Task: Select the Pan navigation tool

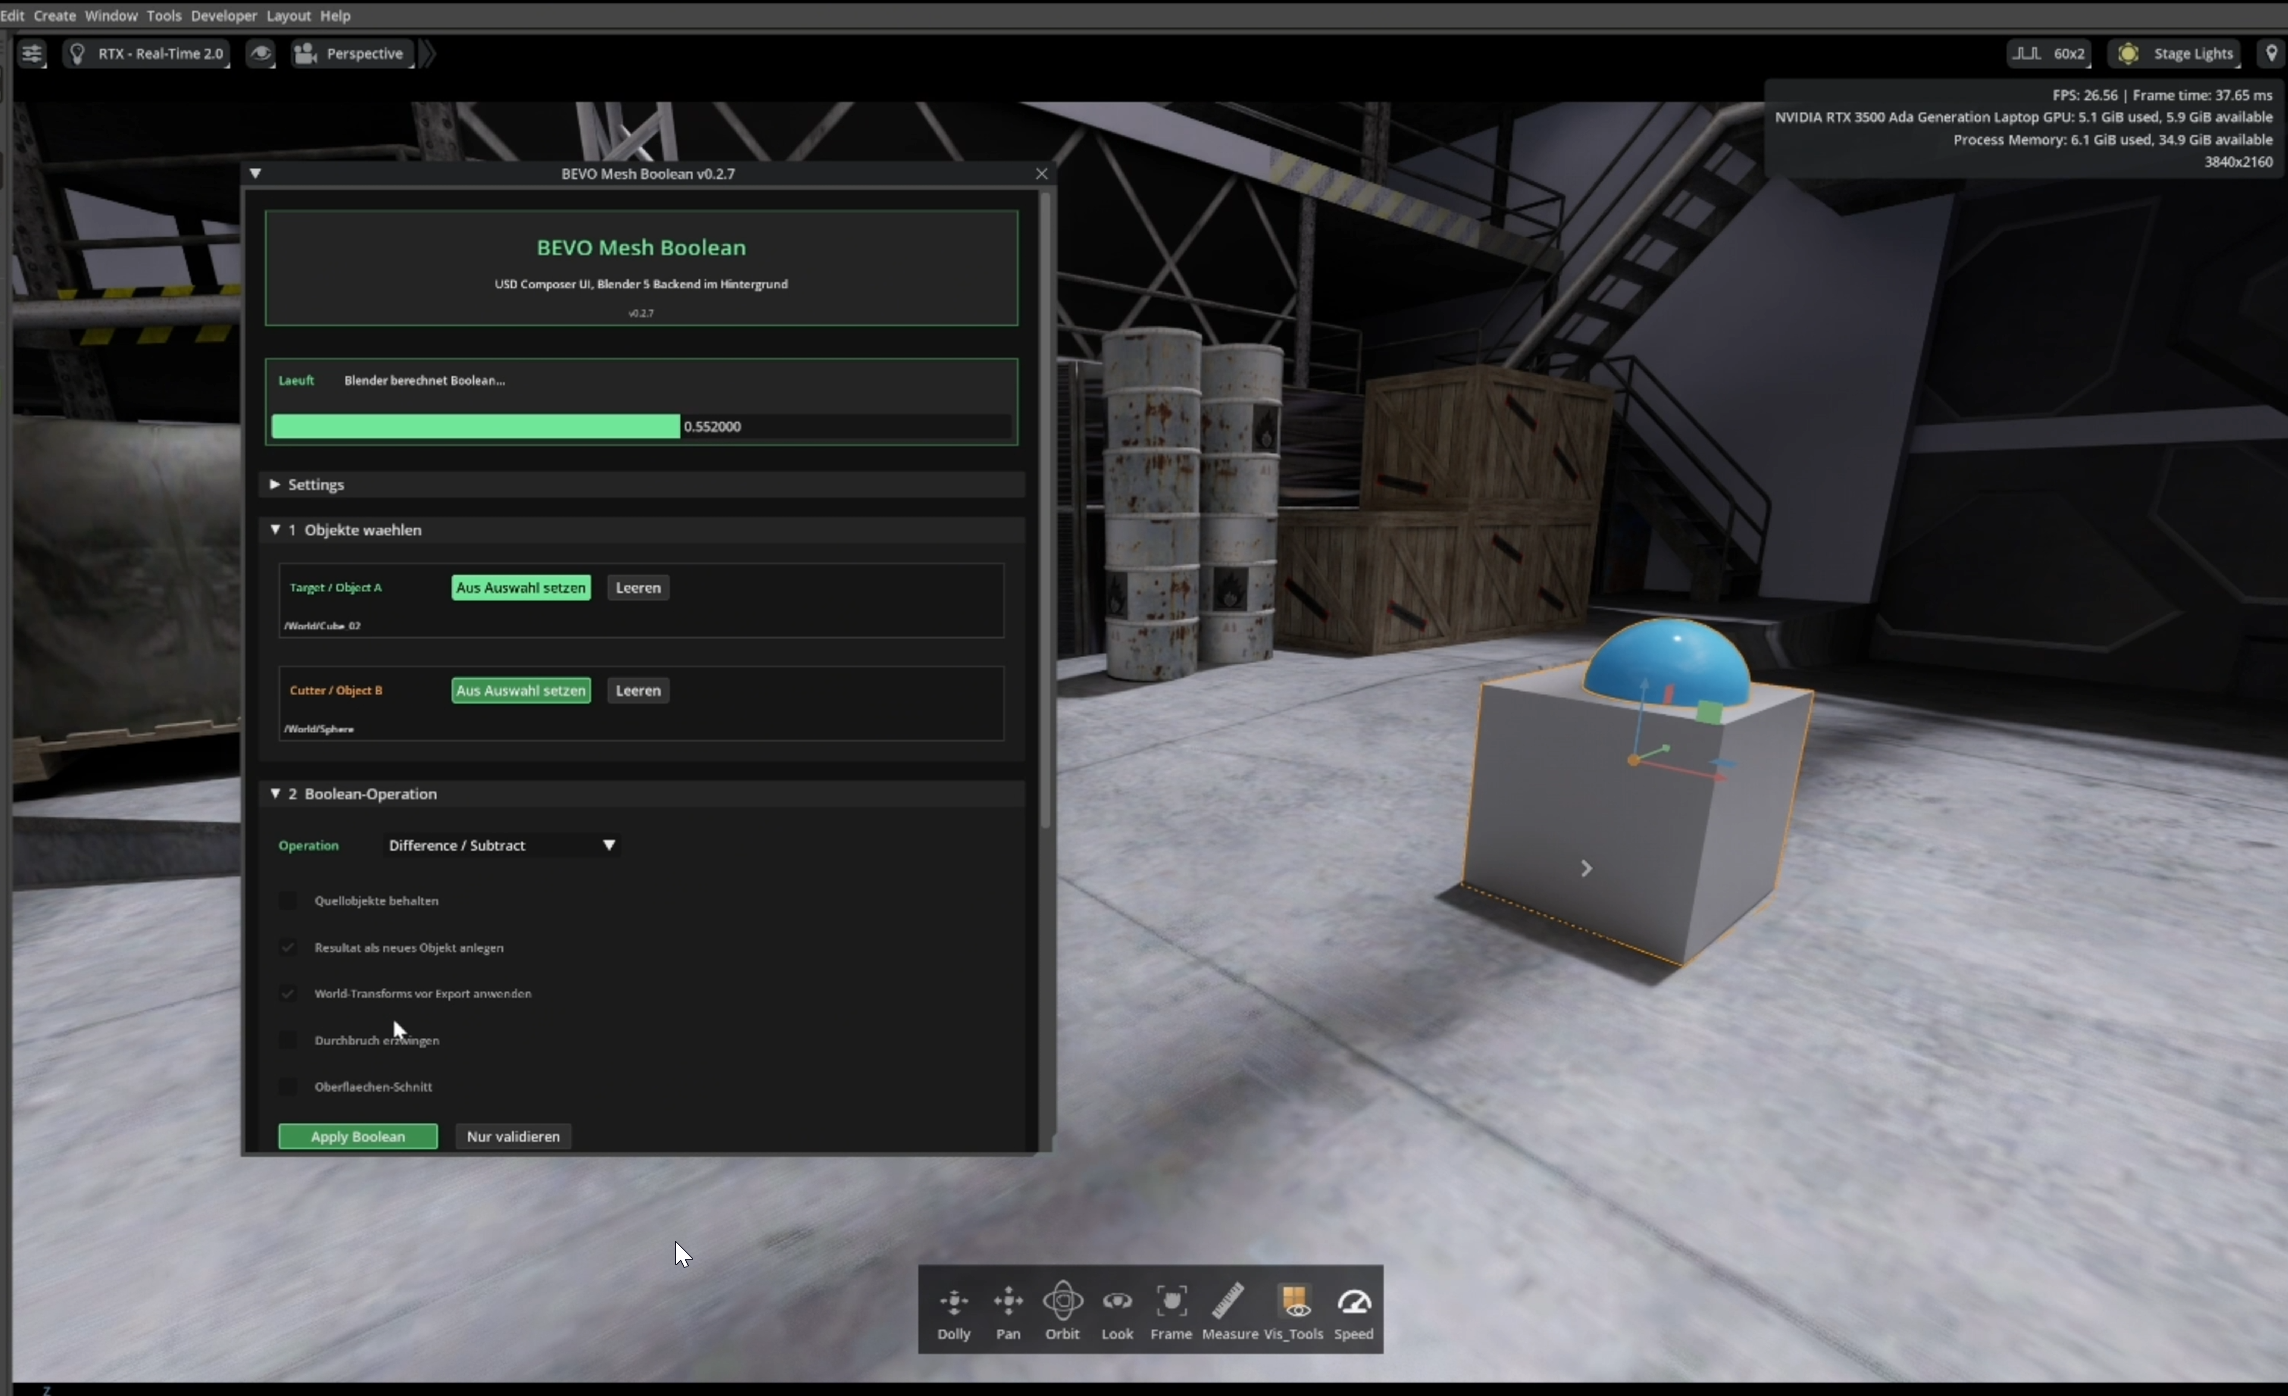Action: coord(1008,1311)
